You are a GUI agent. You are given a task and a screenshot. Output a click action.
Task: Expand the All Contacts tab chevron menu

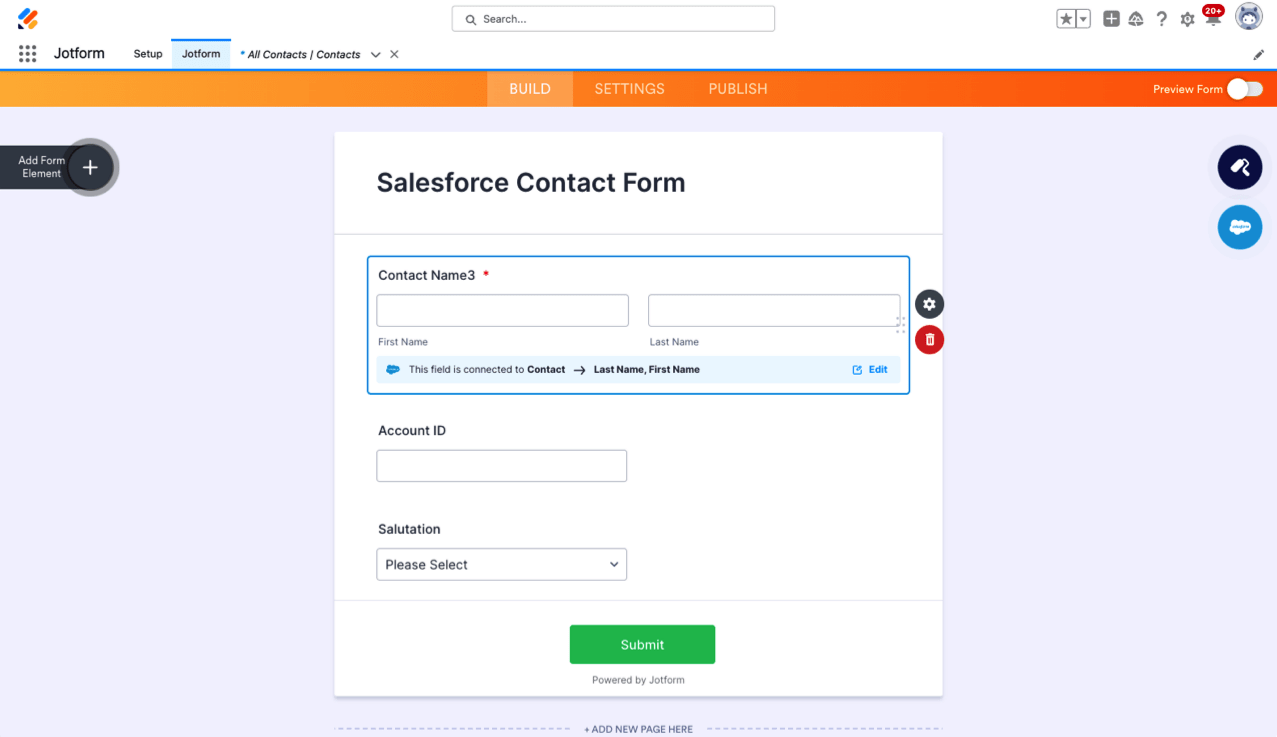(x=375, y=55)
